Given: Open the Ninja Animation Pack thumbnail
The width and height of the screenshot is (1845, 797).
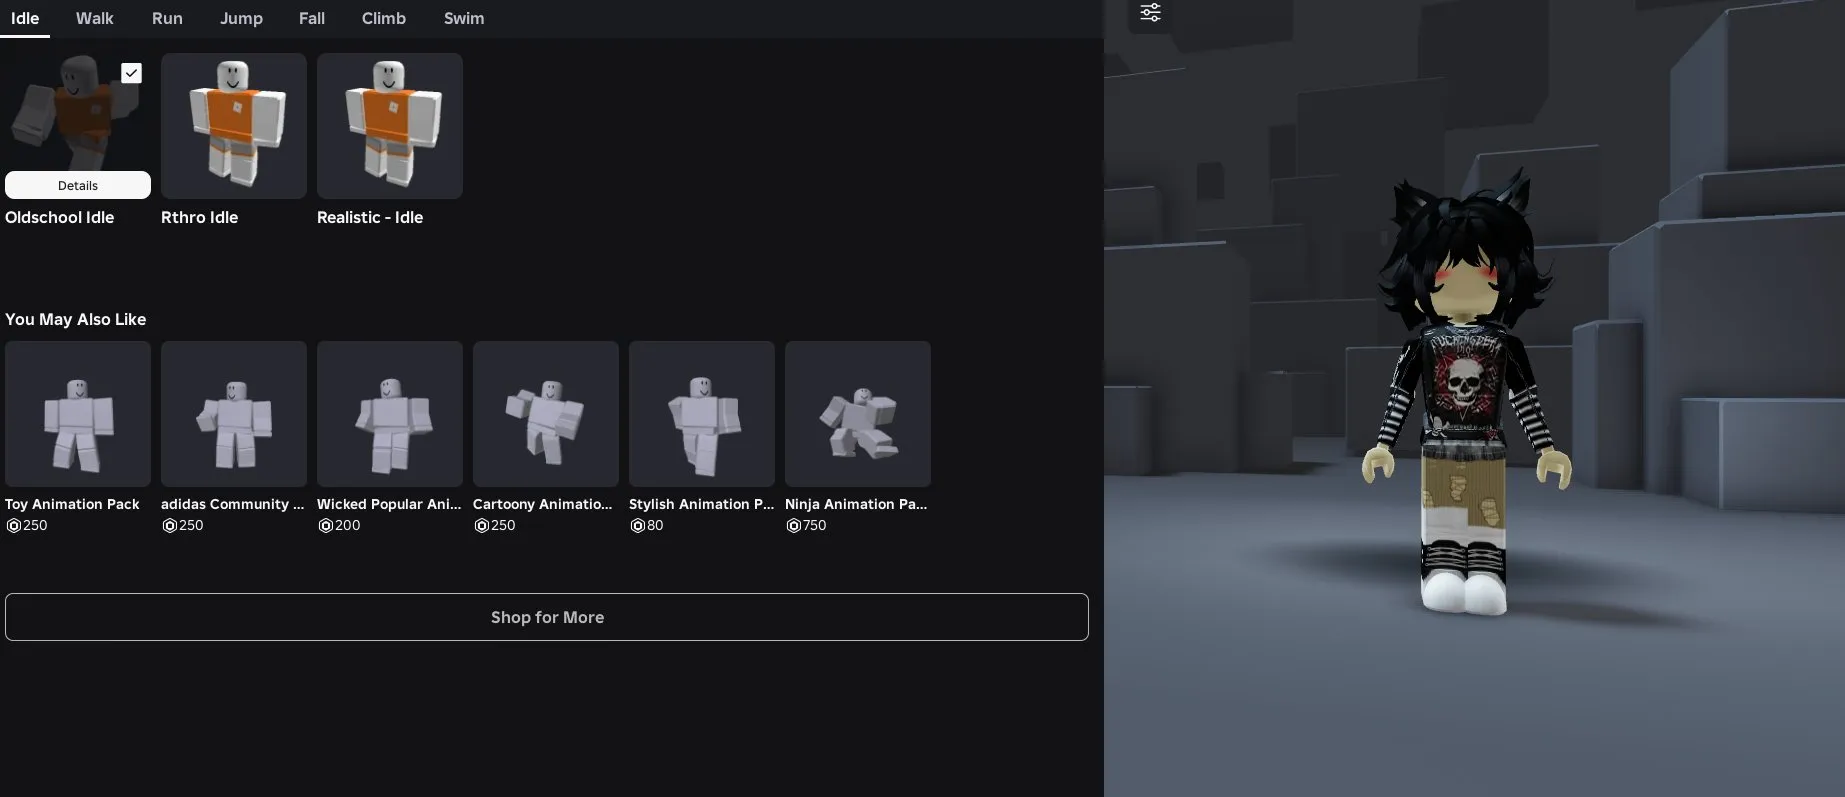Looking at the screenshot, I should point(857,413).
